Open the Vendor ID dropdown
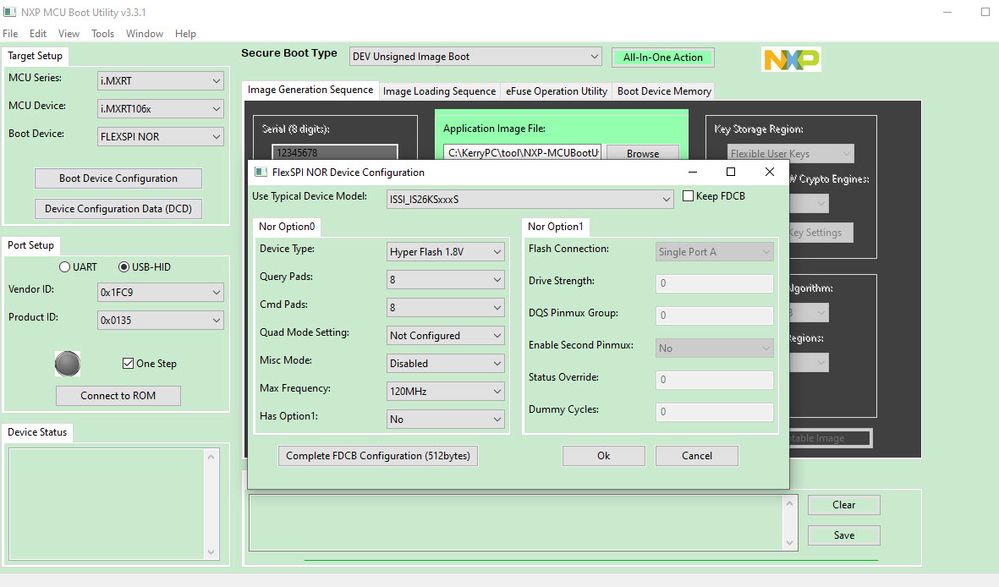The width and height of the screenshot is (999, 587). pos(160,293)
